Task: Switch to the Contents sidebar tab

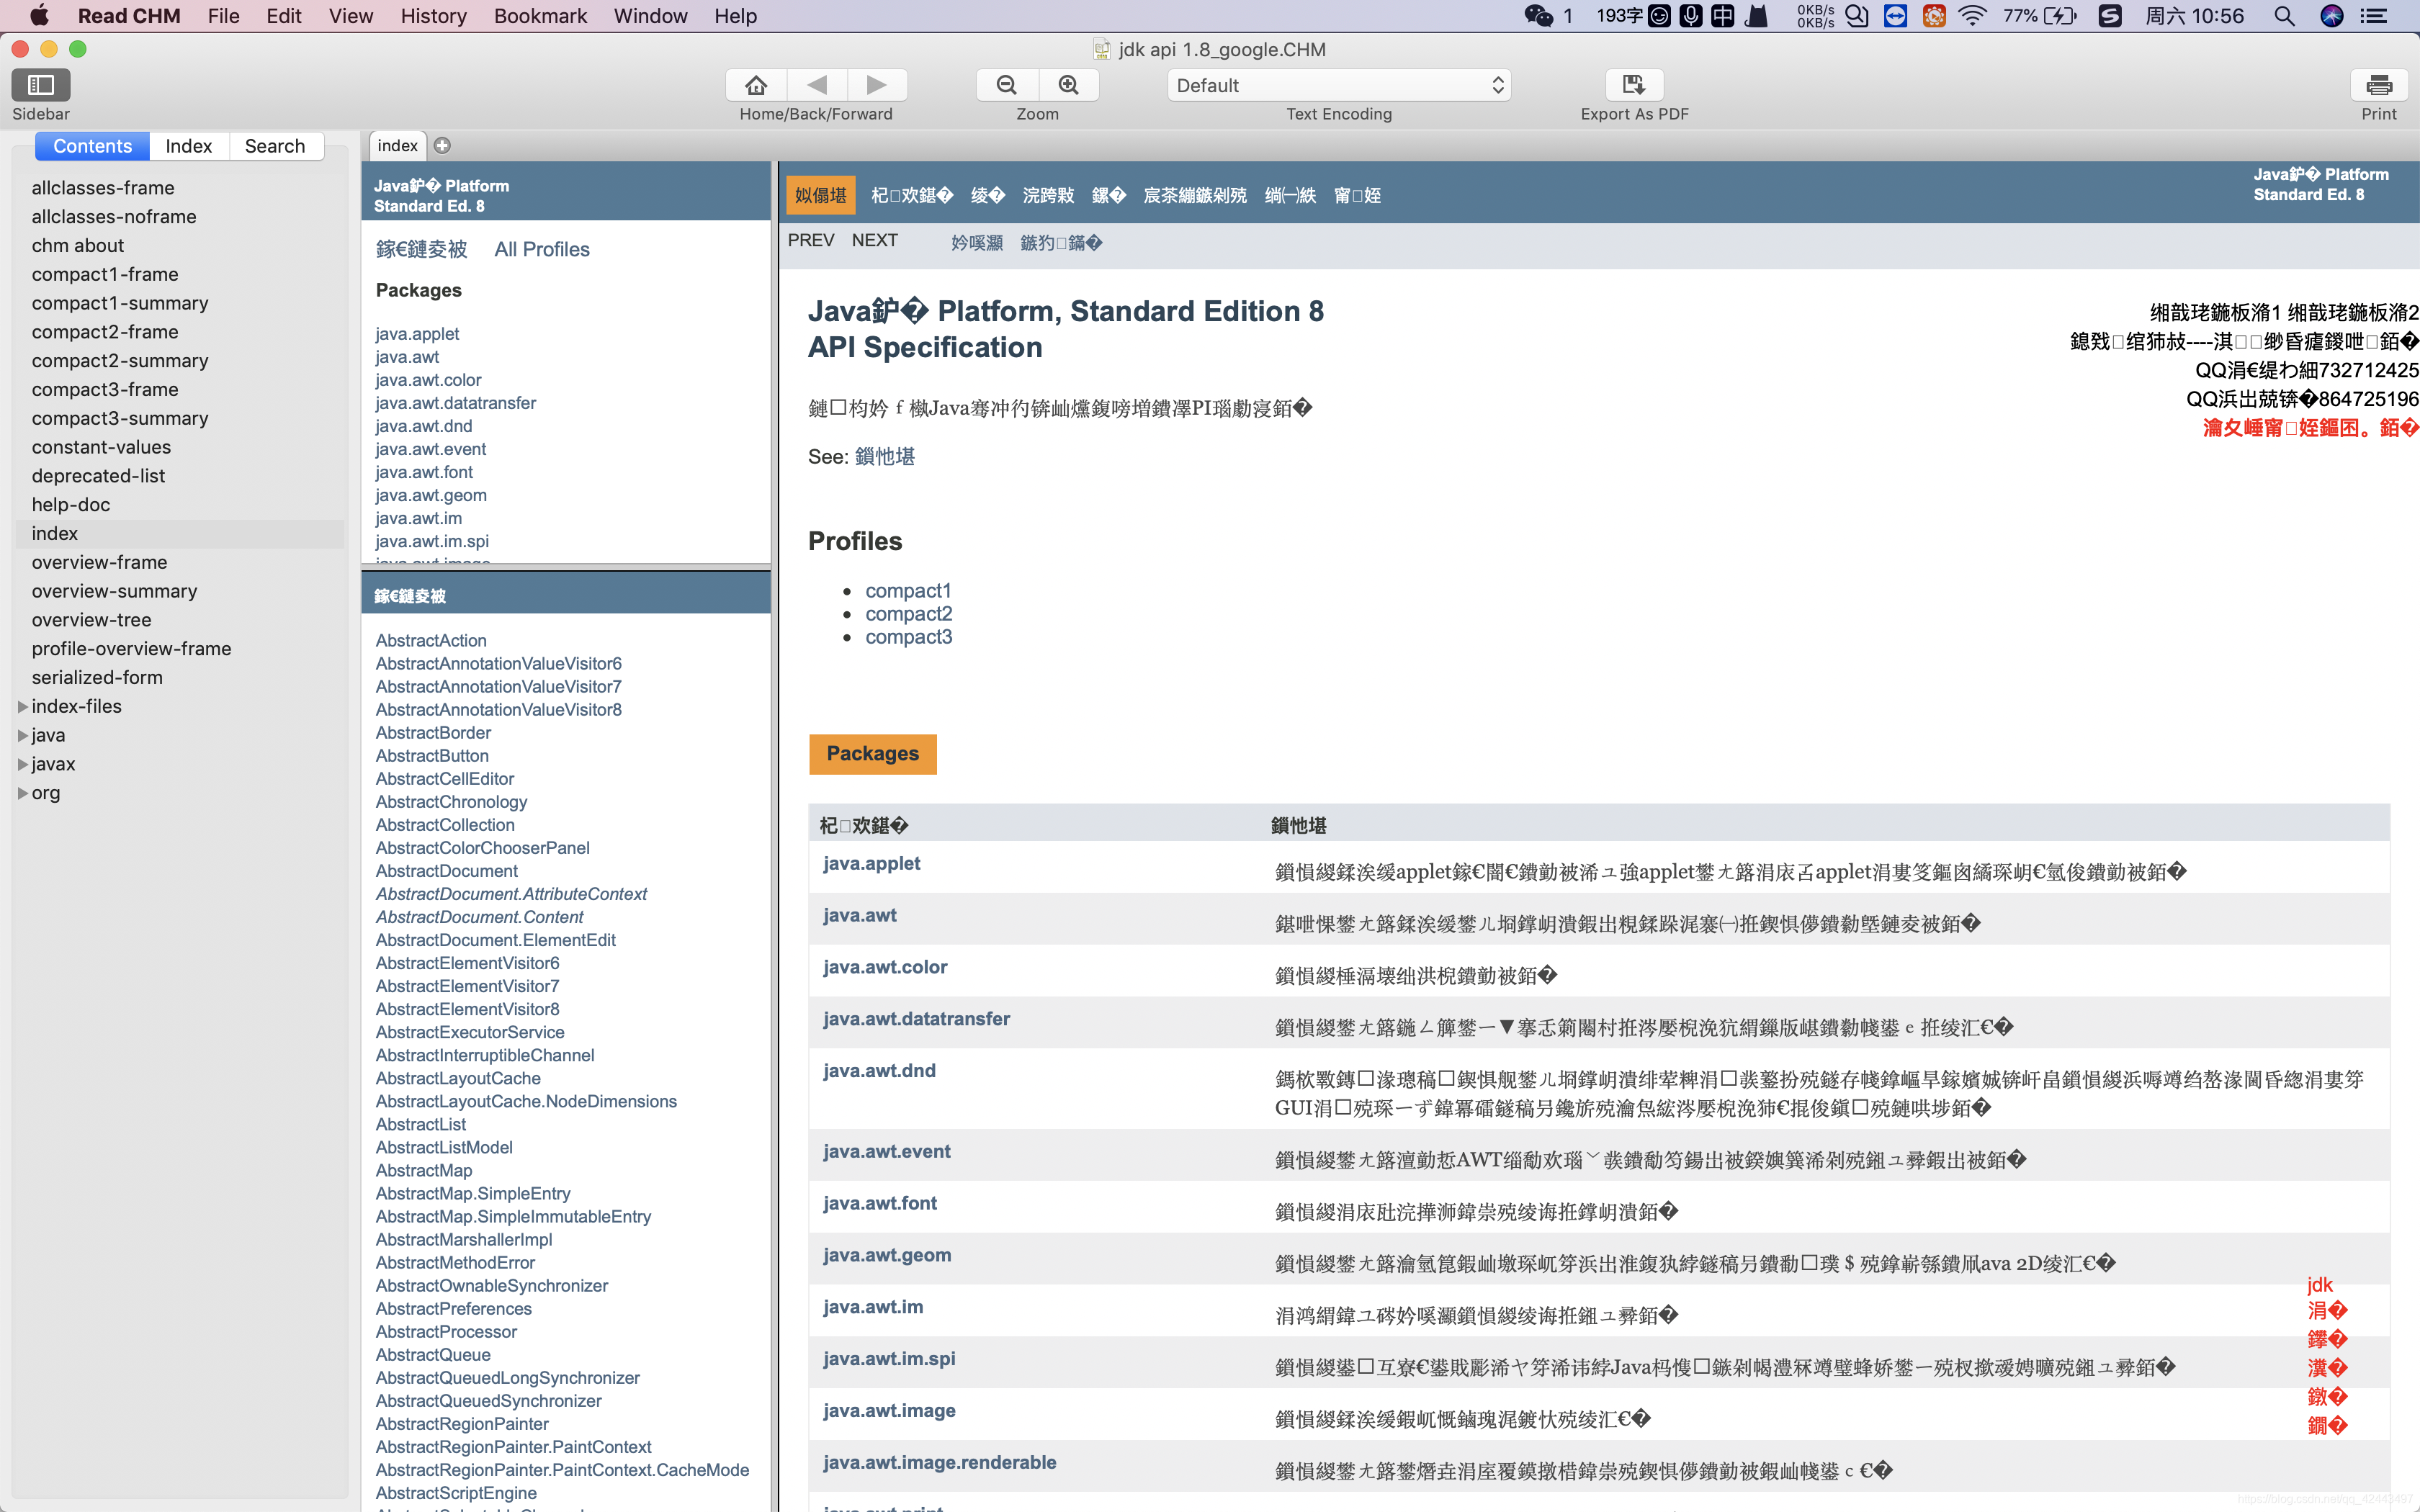Action: pos(92,146)
